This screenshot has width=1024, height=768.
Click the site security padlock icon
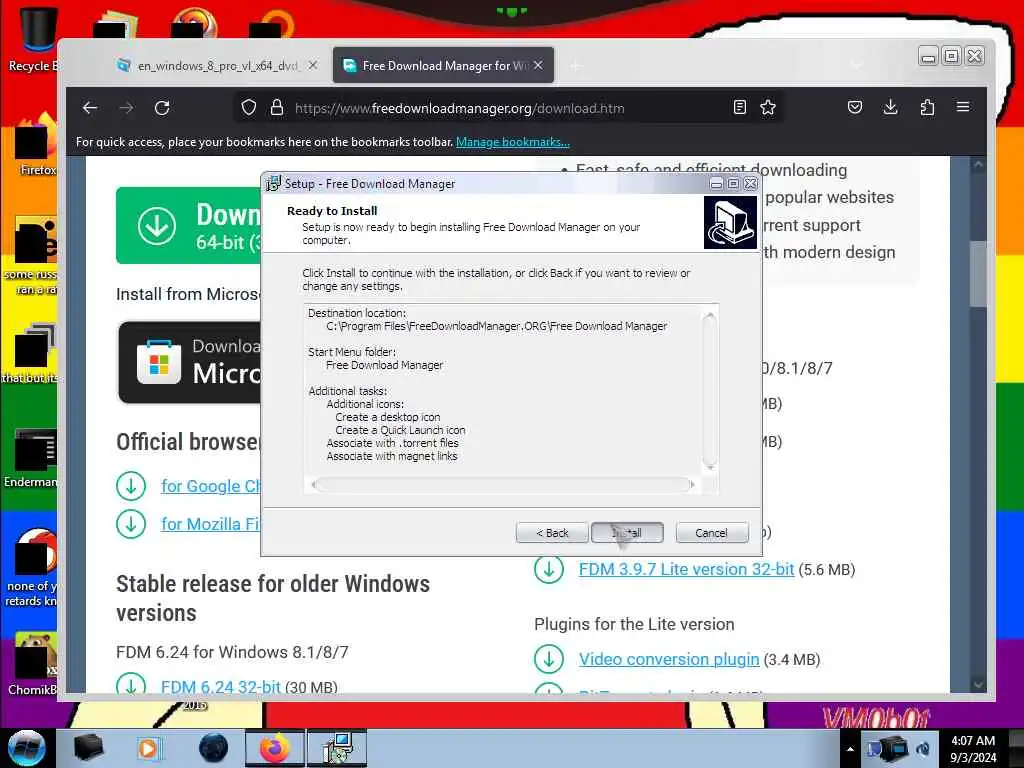pos(277,108)
